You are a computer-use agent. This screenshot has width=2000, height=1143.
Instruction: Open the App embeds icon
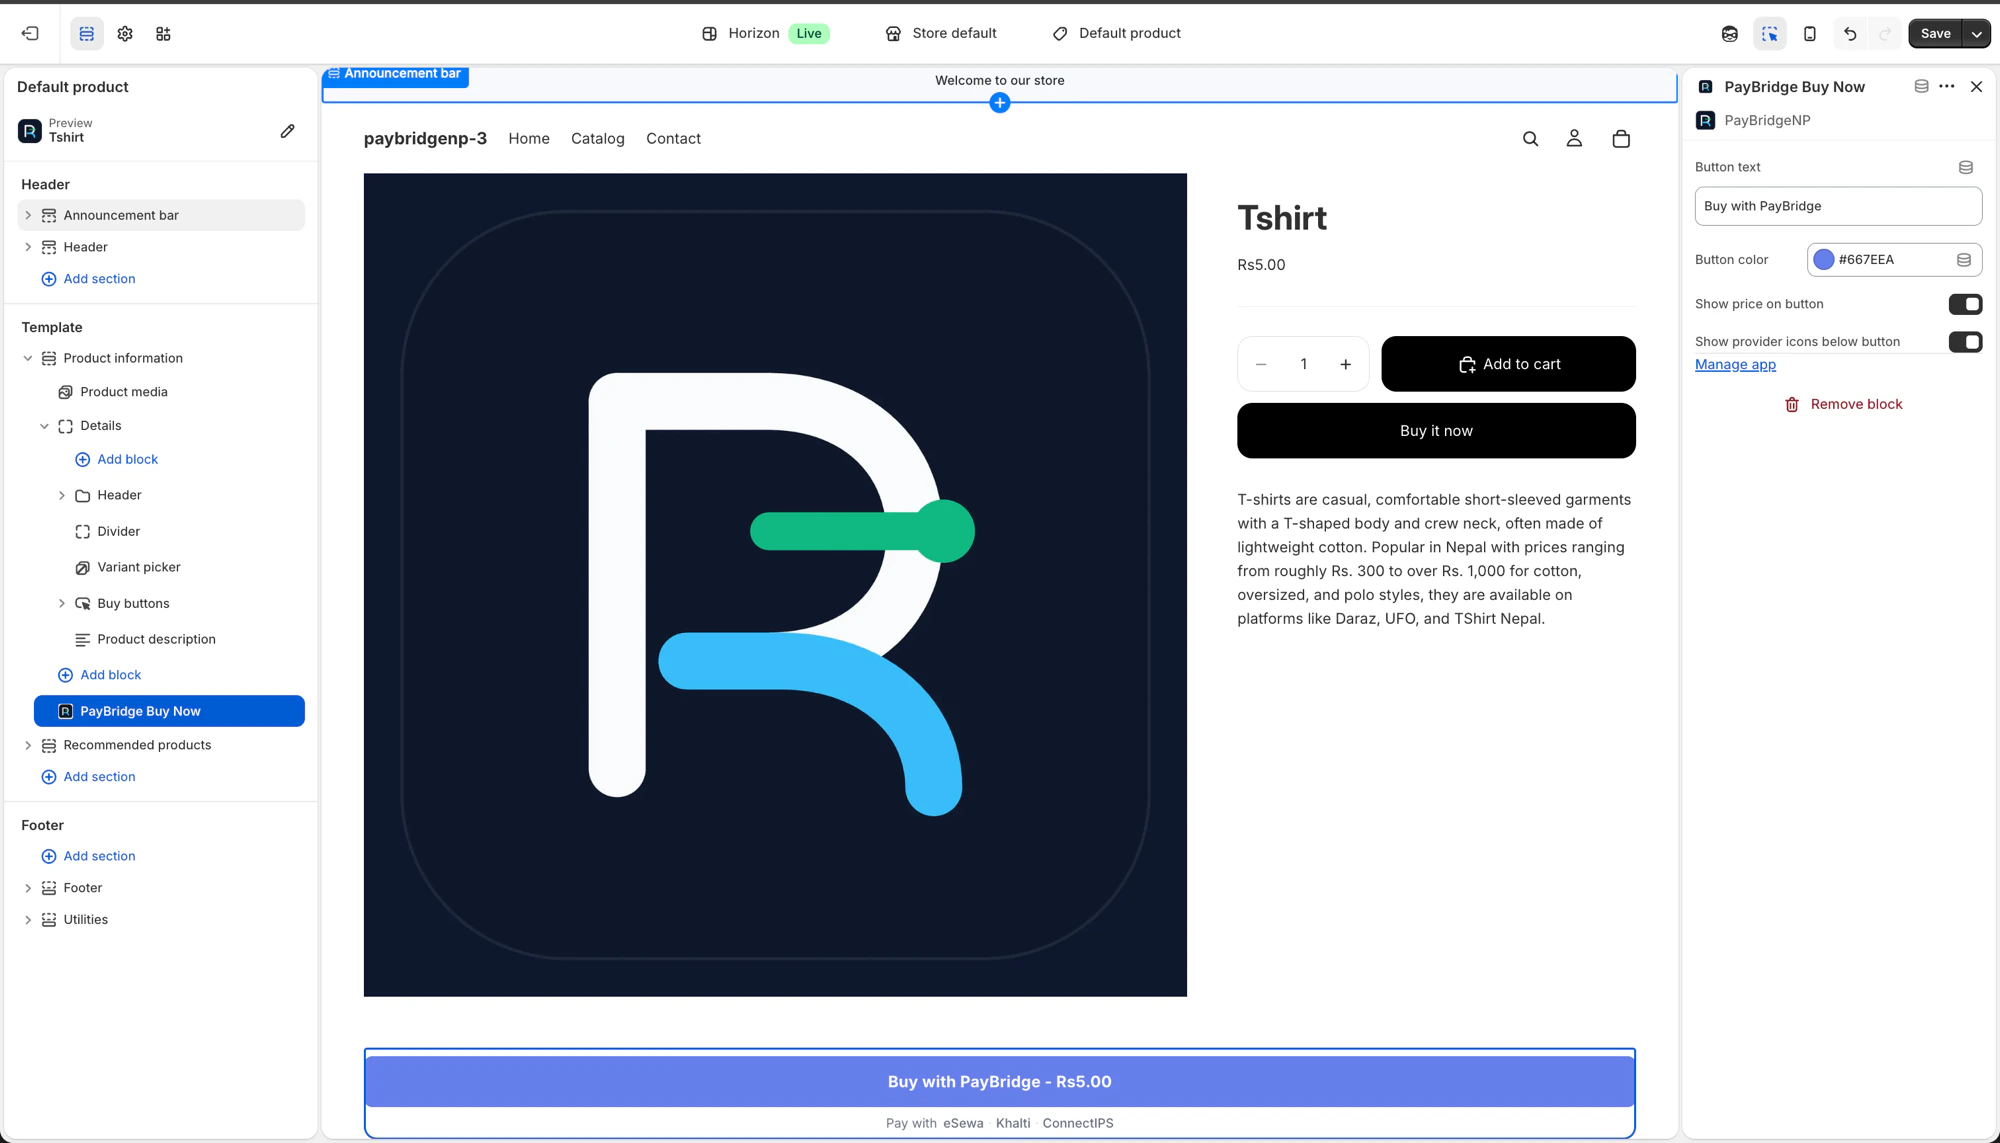coord(163,33)
